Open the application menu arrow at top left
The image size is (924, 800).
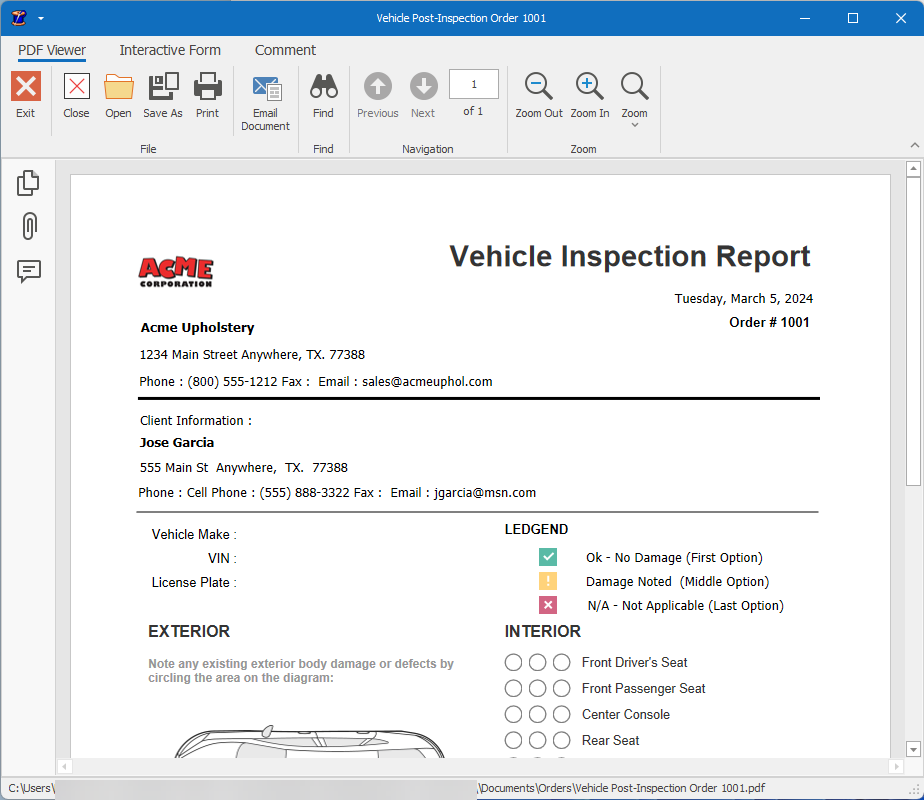coord(40,17)
